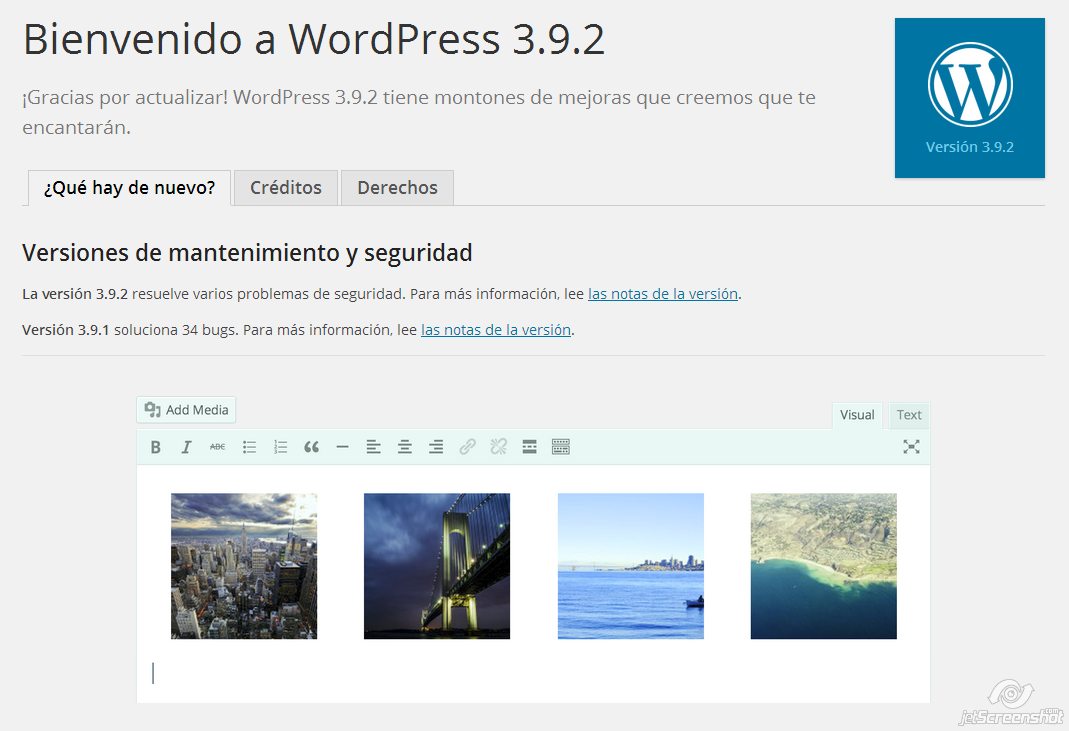The height and width of the screenshot is (731, 1069).
Task: Select the aerial coastline image
Action: click(824, 566)
